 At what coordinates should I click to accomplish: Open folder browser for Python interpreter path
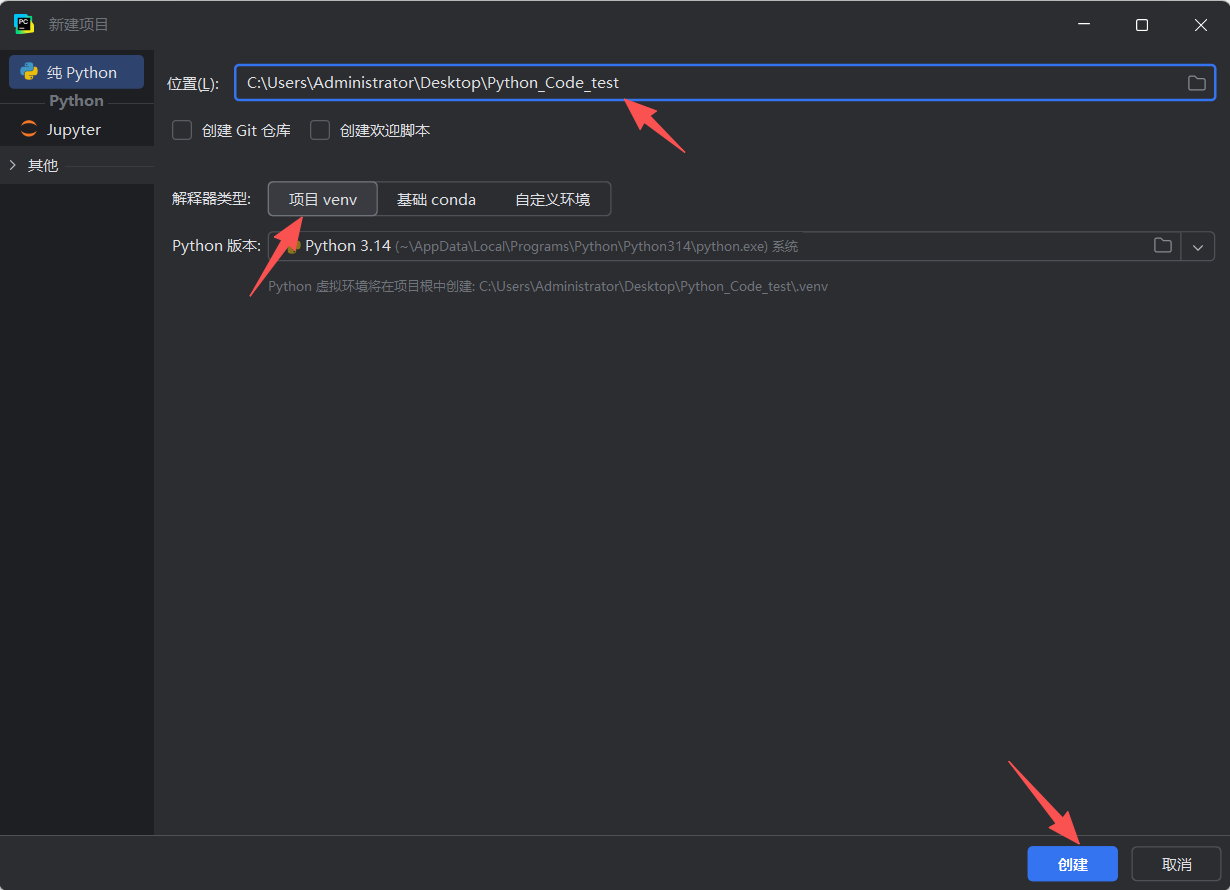(1162, 246)
